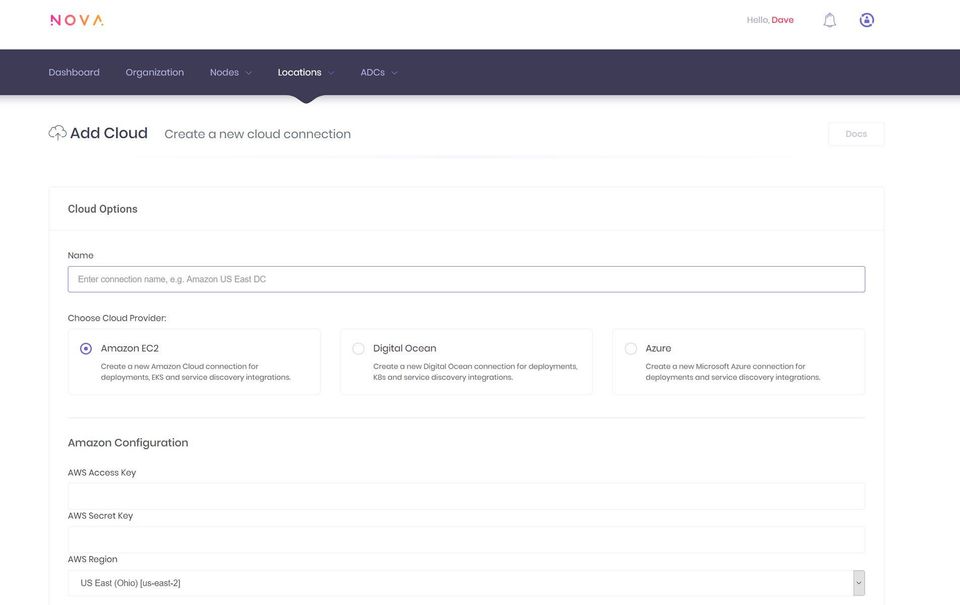The height and width of the screenshot is (605, 960).
Task: Click the 'AWS Region' label
Action: [x=92, y=559]
